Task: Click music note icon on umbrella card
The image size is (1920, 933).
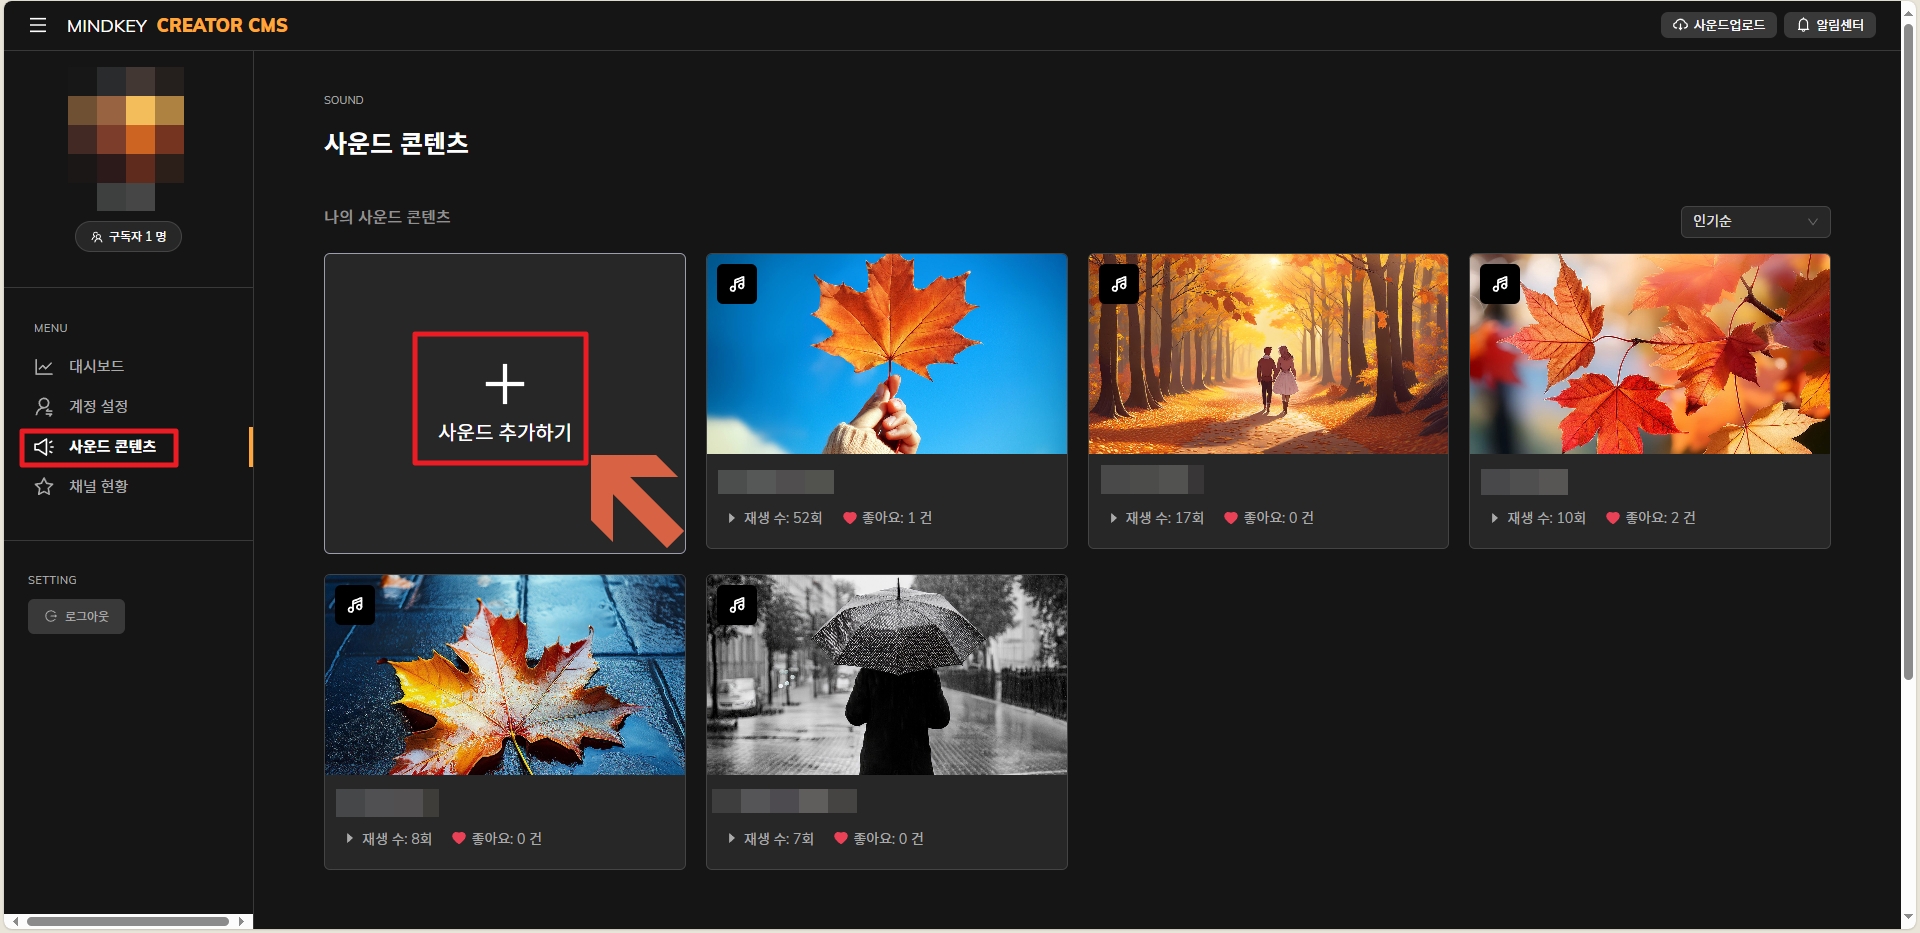Action: (737, 605)
